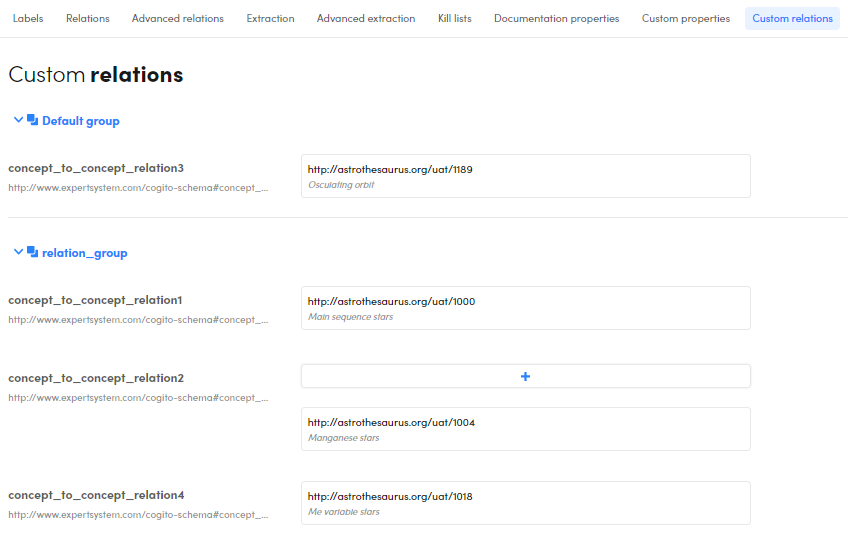Click the Default group stack icon
848x540 pixels.
(33, 120)
